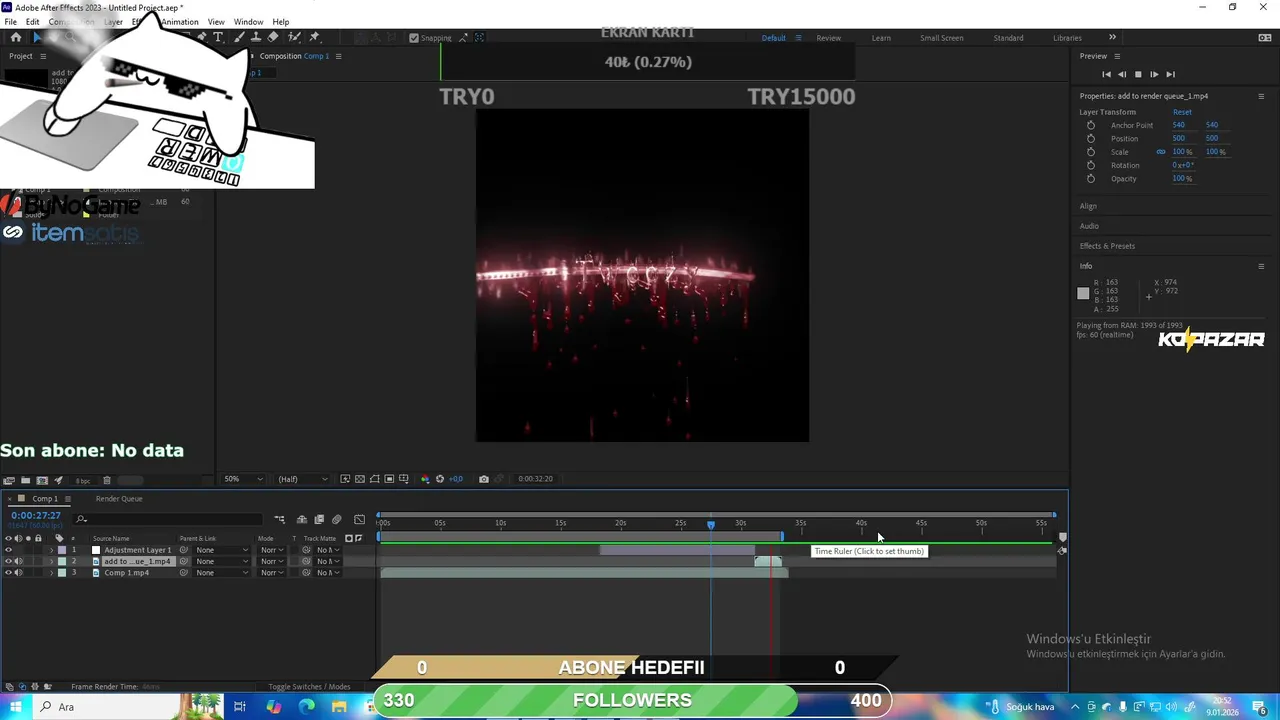The height and width of the screenshot is (720, 1280).
Task: Click Reset in Layer Transform
Action: [x=1182, y=112]
